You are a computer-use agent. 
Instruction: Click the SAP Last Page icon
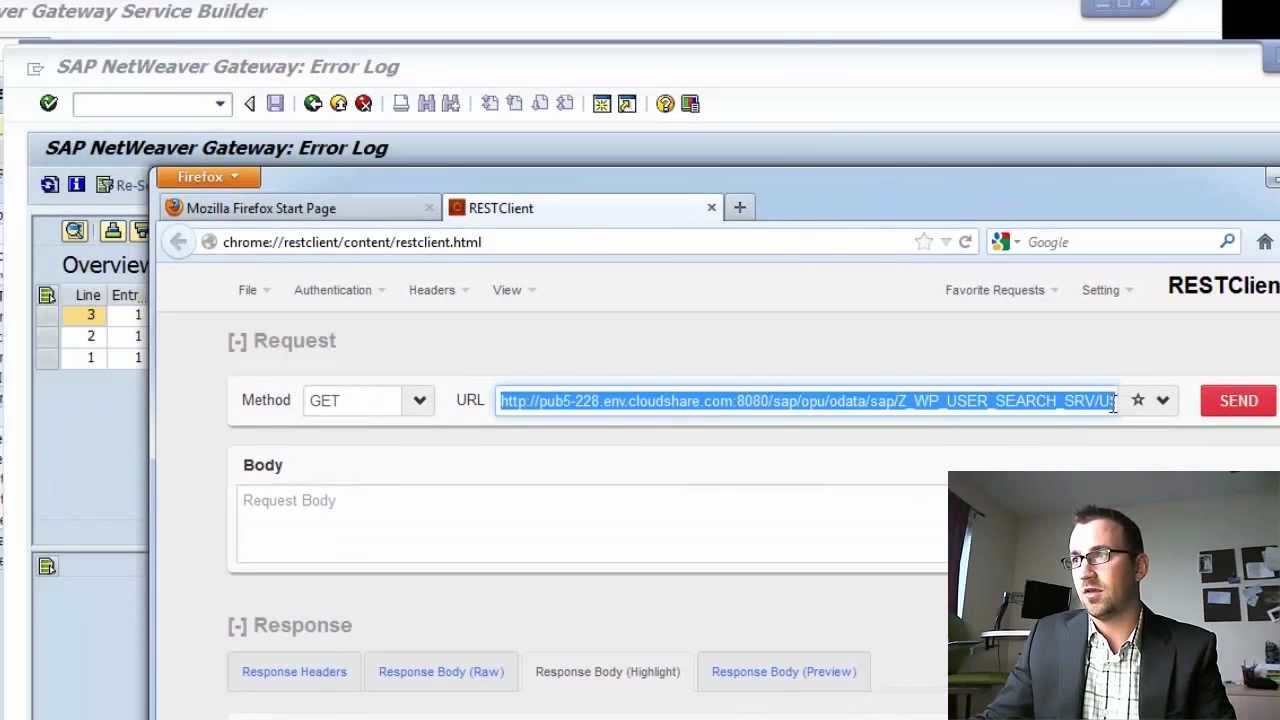click(x=565, y=103)
